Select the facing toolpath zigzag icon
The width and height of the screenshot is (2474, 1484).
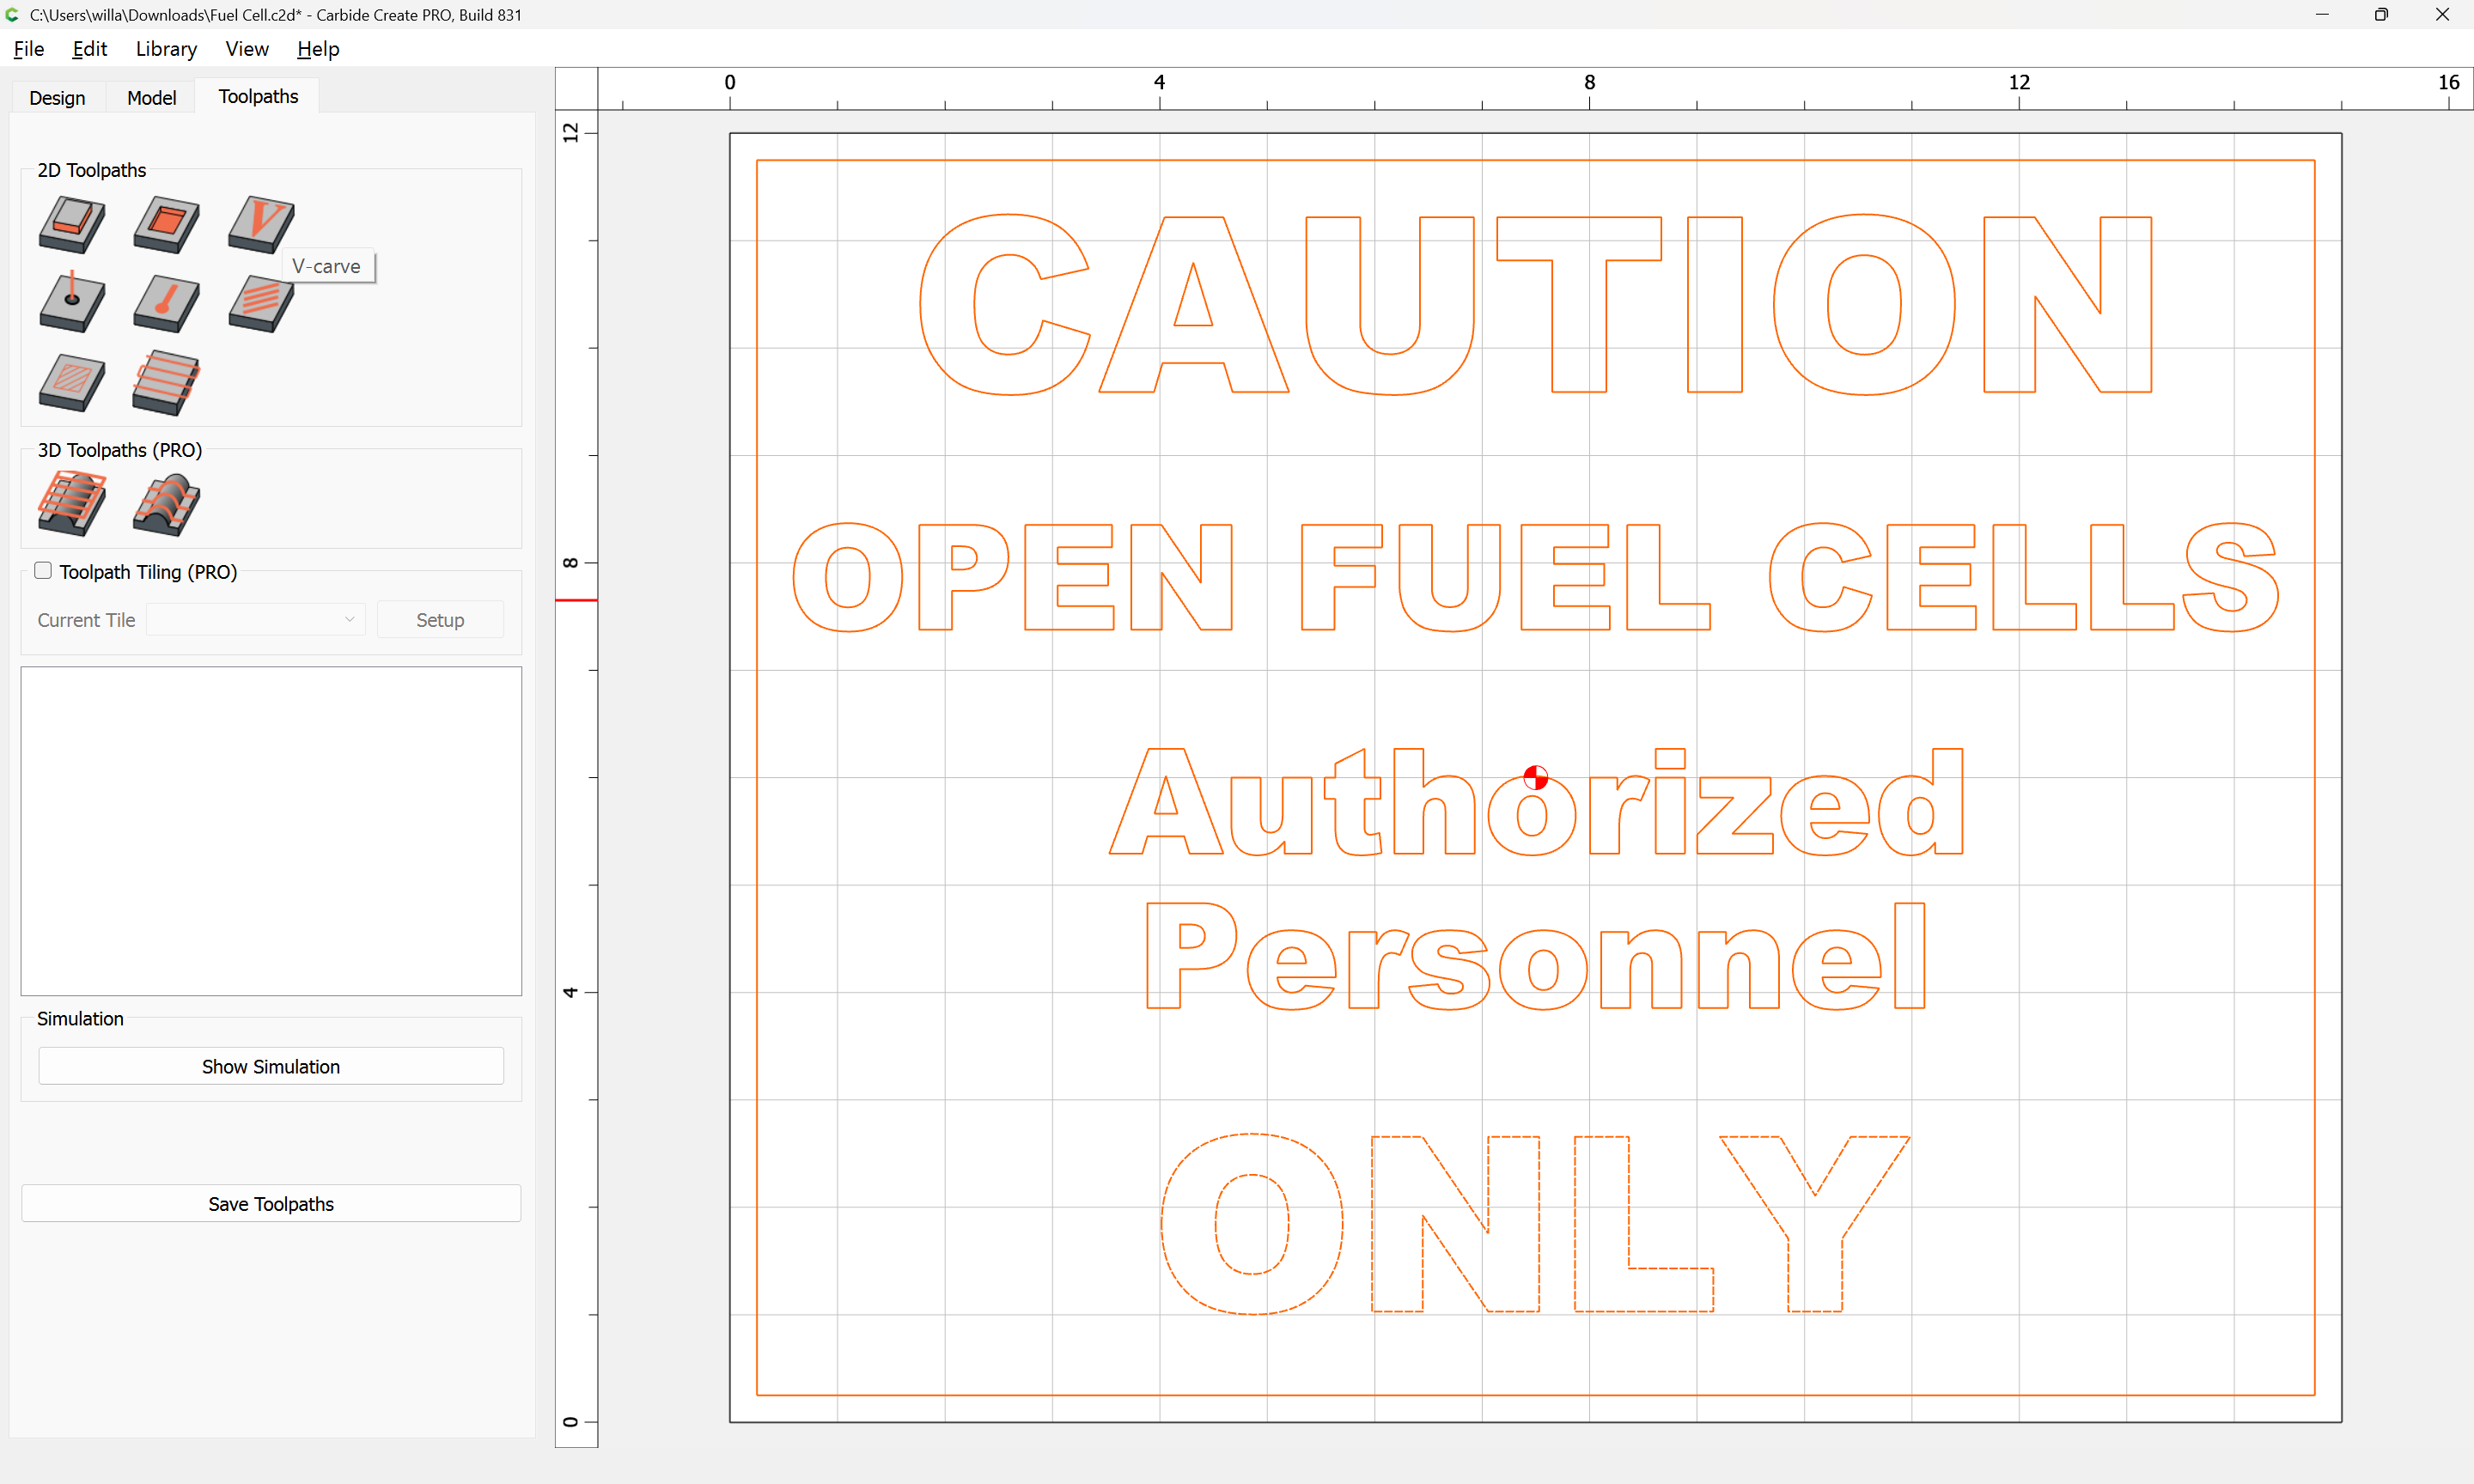click(166, 382)
